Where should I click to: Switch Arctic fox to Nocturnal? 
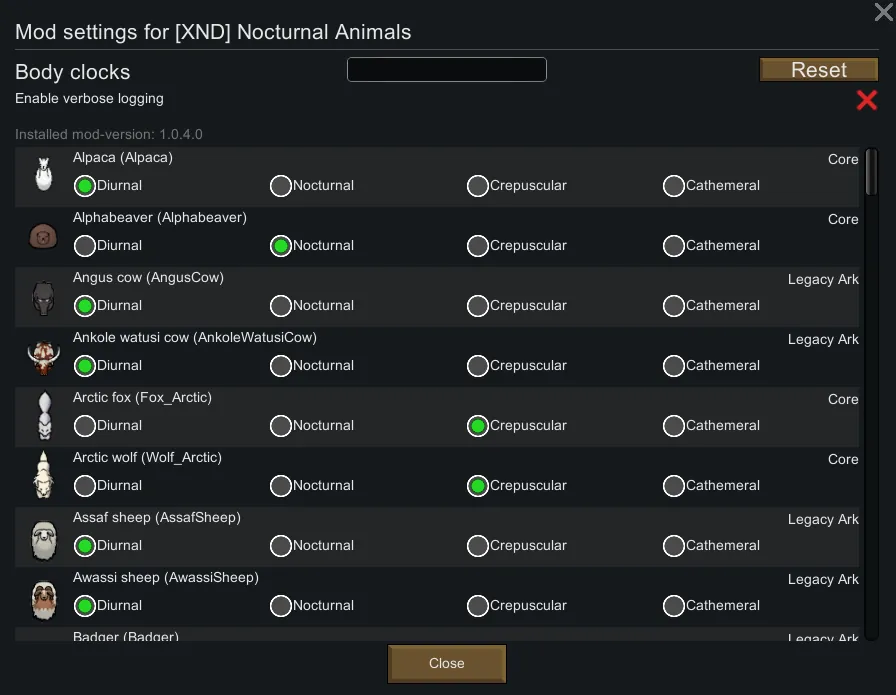click(x=281, y=426)
